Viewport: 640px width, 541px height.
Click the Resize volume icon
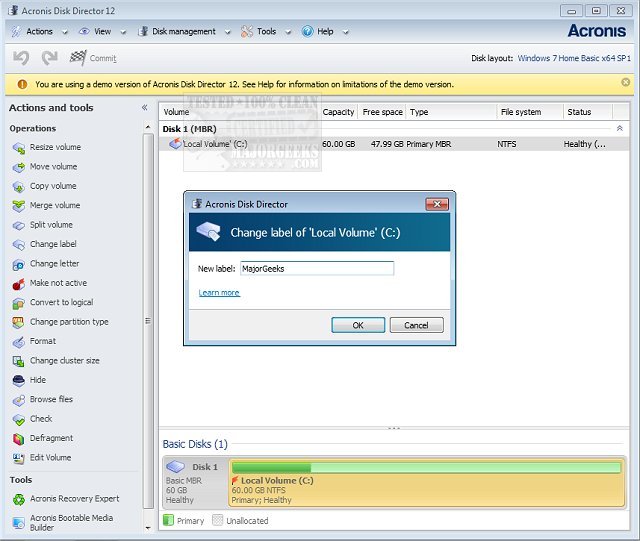point(19,147)
